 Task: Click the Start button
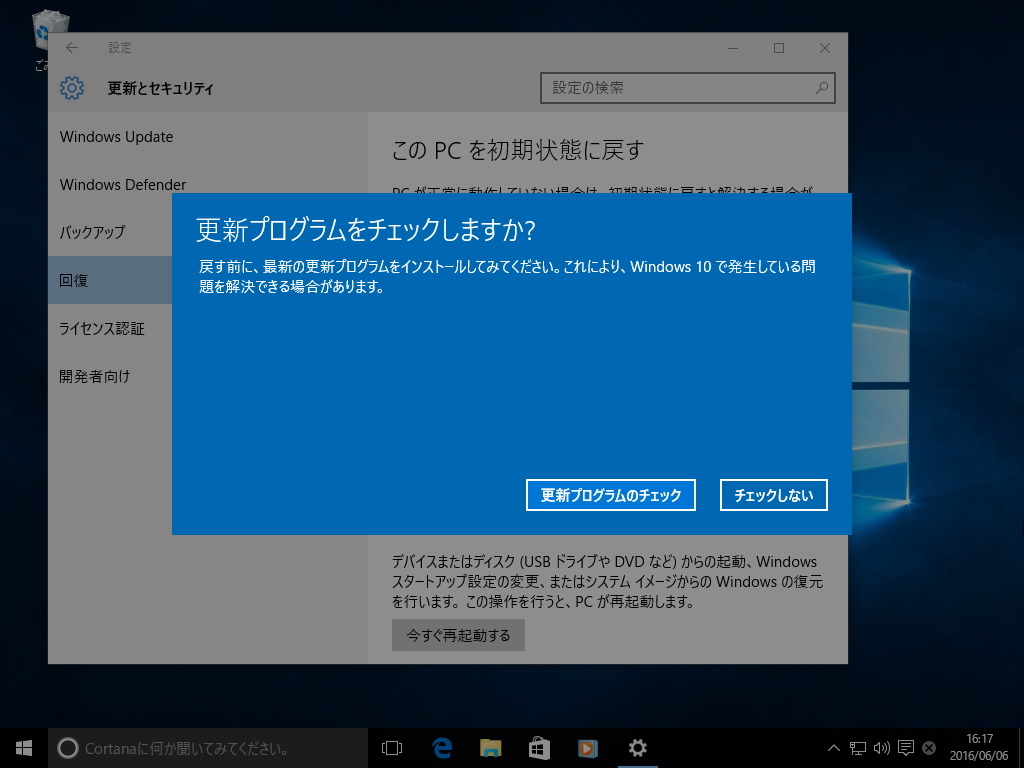point(22,747)
